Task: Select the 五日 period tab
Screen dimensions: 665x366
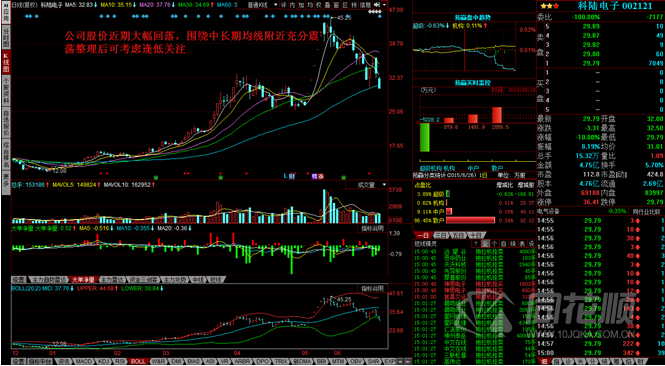Action: click(x=458, y=235)
